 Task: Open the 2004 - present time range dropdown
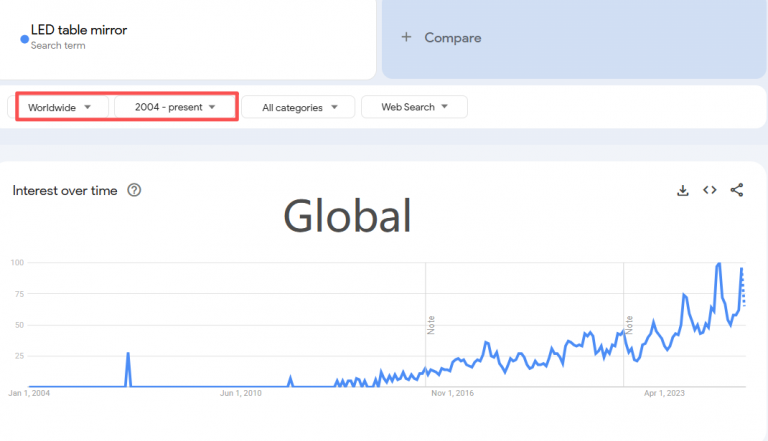(175, 107)
